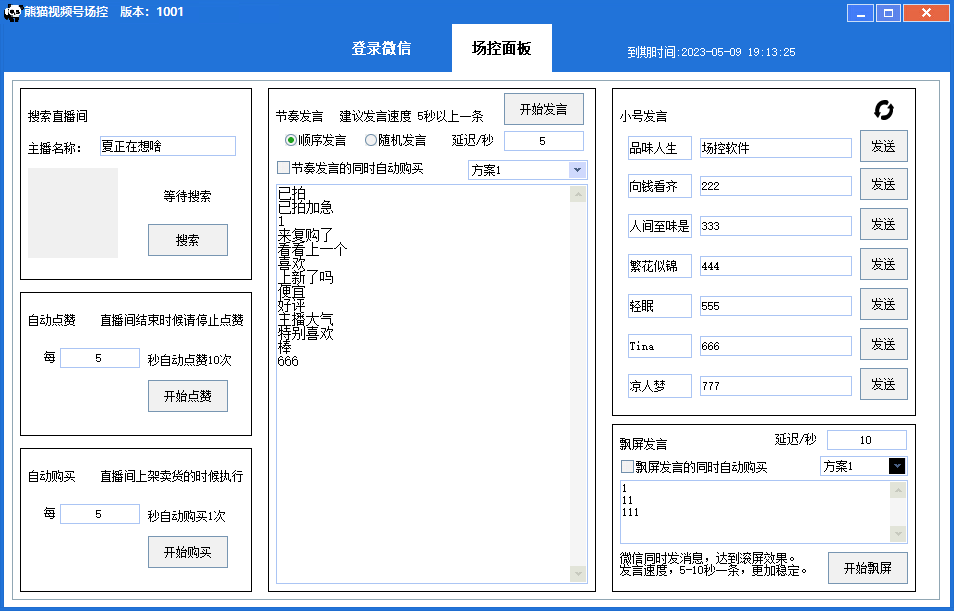Click the 搜索 button to search the streamer
This screenshot has height=611, width=954.
(187, 240)
